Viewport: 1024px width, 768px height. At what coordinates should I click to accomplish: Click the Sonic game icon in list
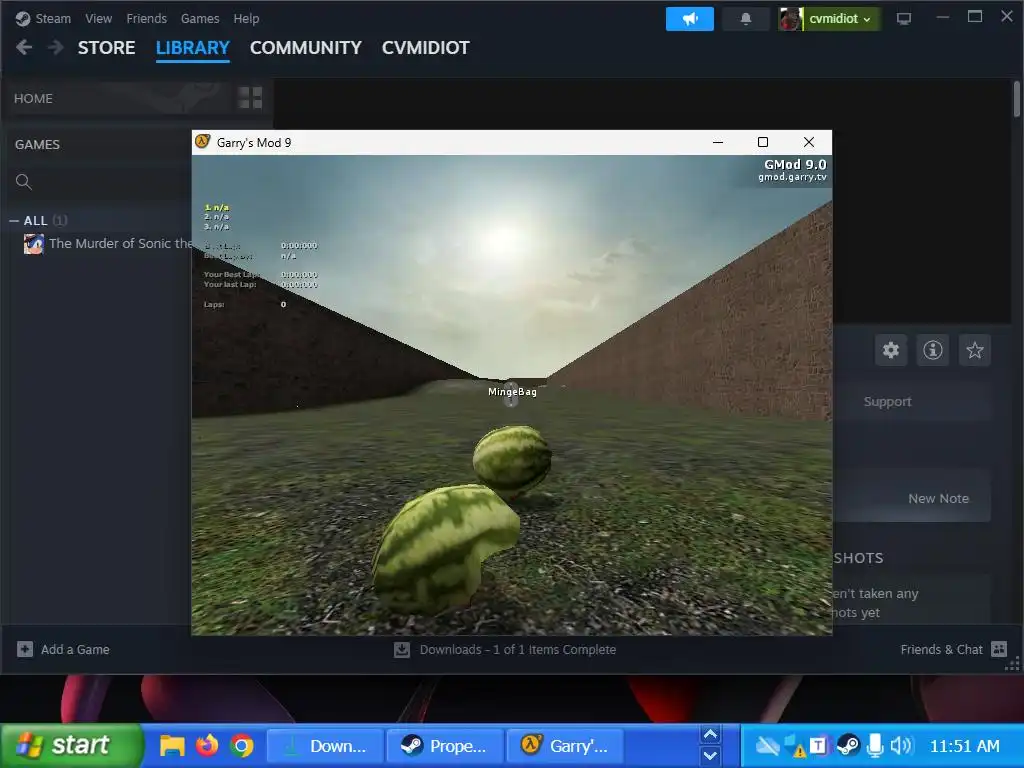pos(34,244)
